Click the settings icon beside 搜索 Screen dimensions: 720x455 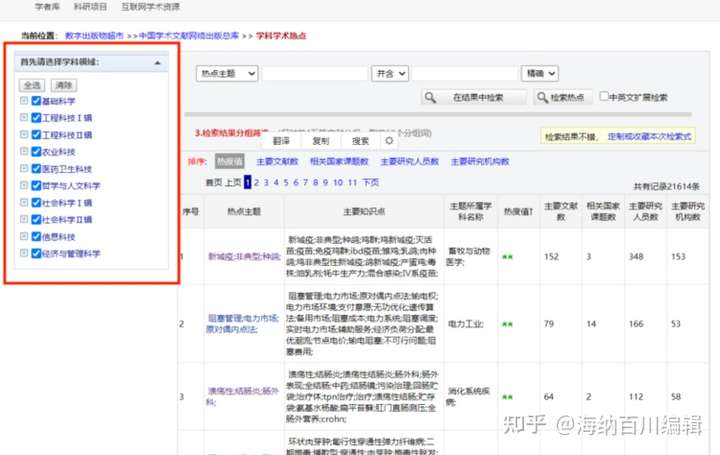pos(390,141)
